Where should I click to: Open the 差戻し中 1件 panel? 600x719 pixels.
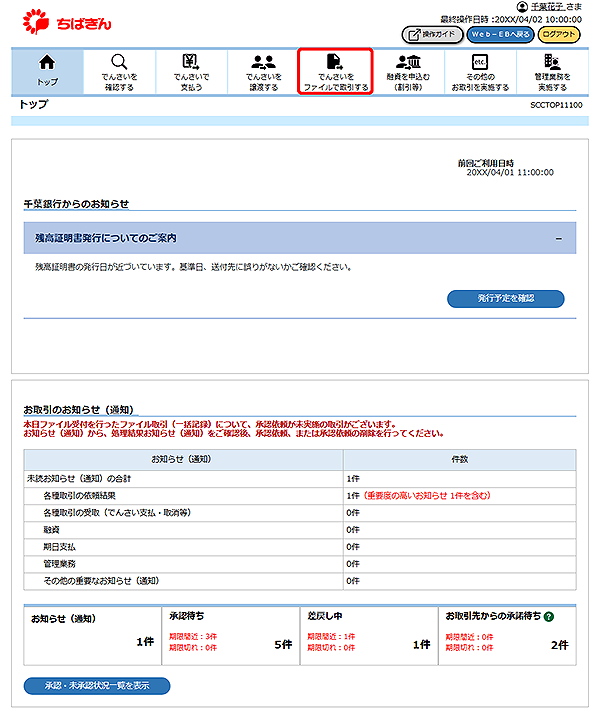tap(367, 635)
